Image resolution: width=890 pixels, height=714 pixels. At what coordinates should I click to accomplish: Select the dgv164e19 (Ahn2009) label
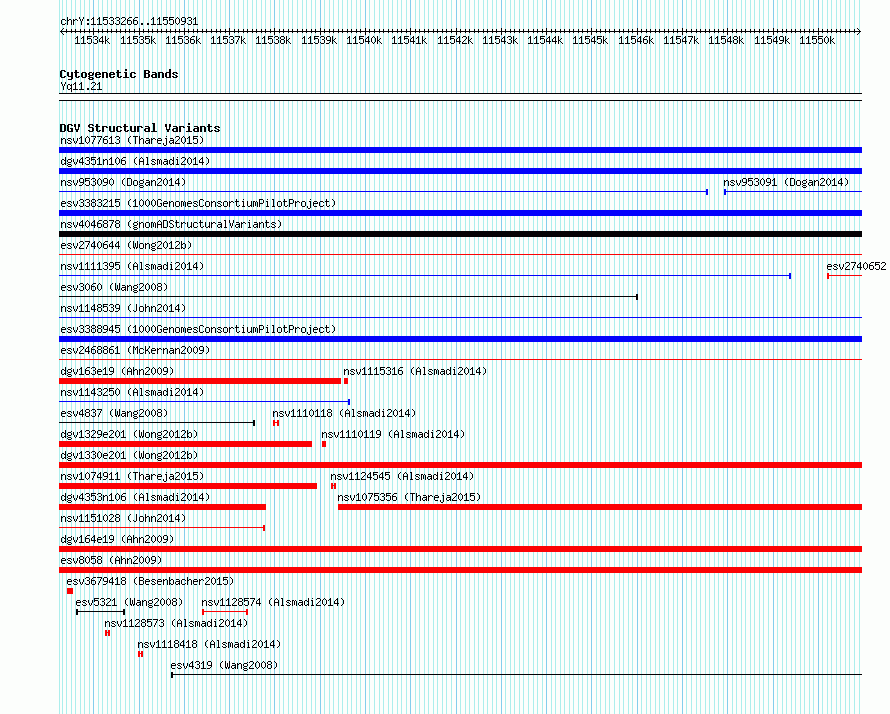[x=117, y=539]
